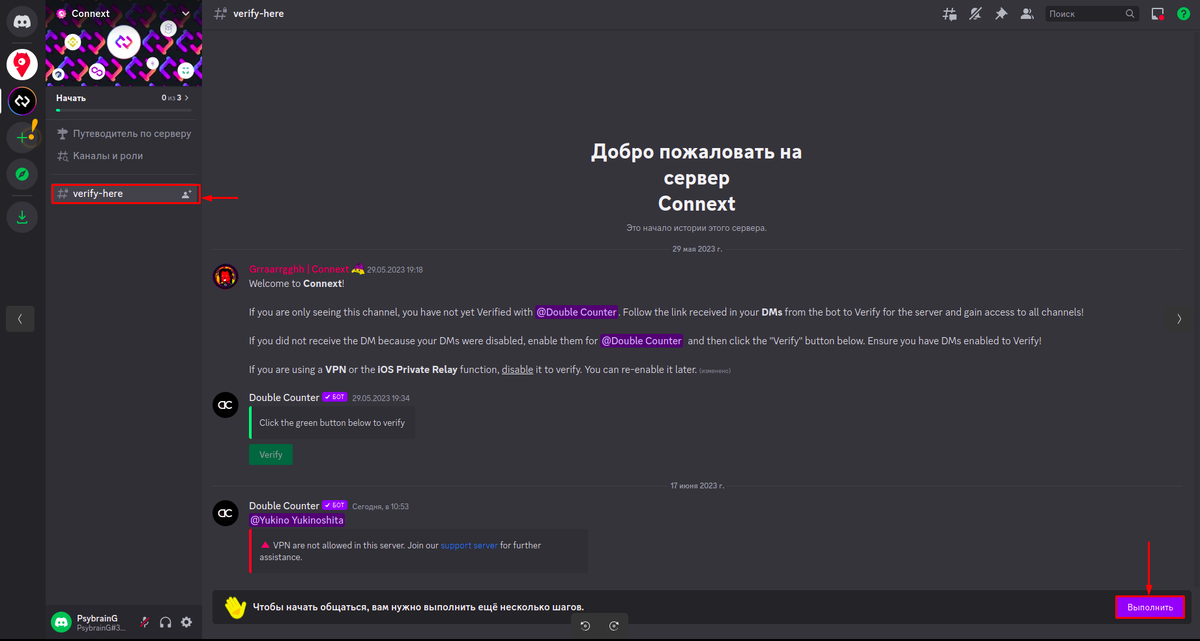
Task: Click the PsybrainG username in user panel
Action: coord(97,618)
